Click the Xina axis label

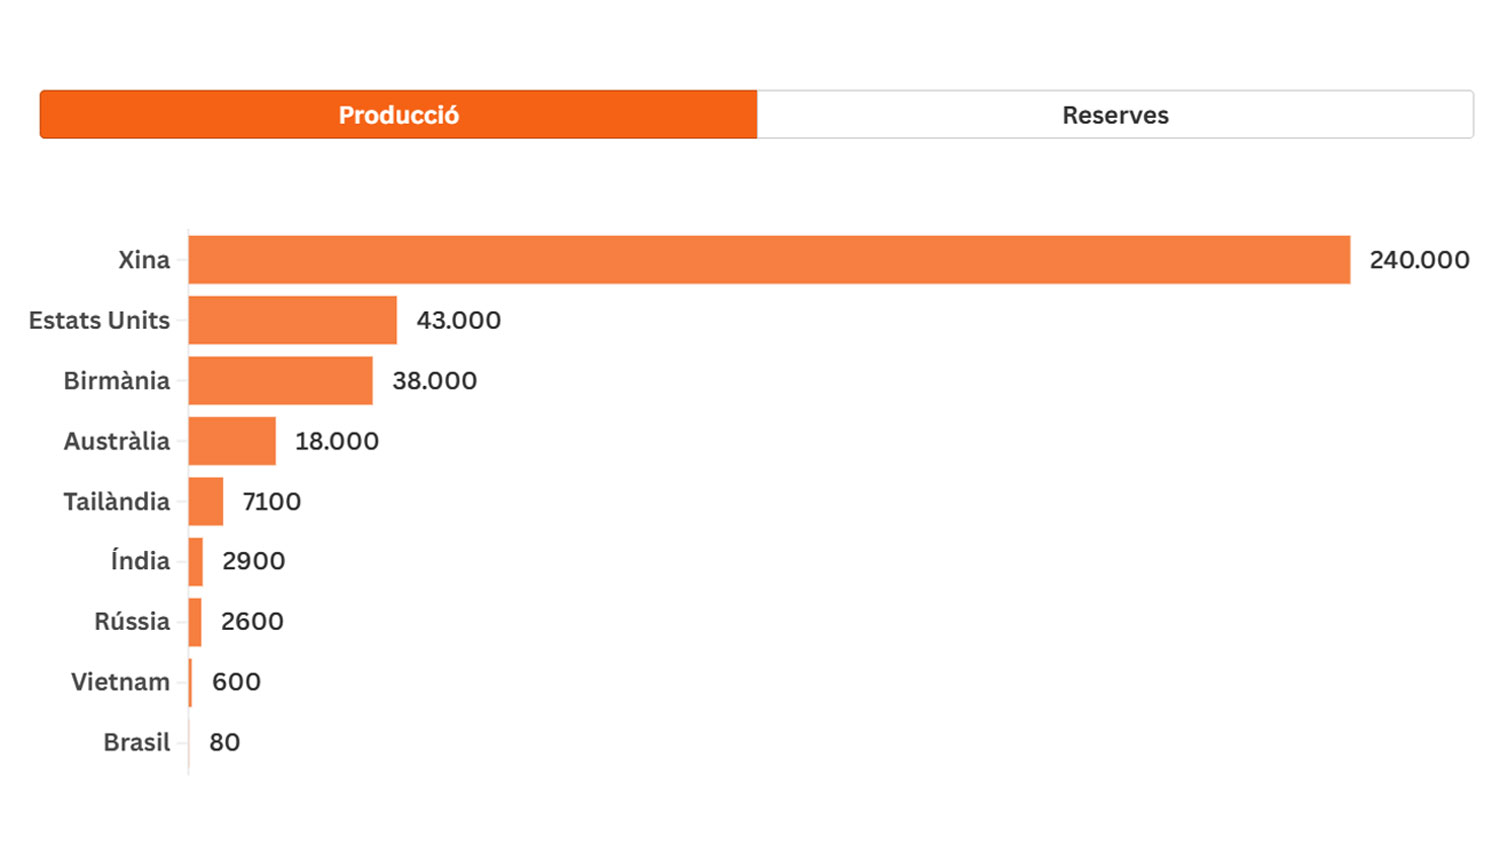tap(144, 260)
